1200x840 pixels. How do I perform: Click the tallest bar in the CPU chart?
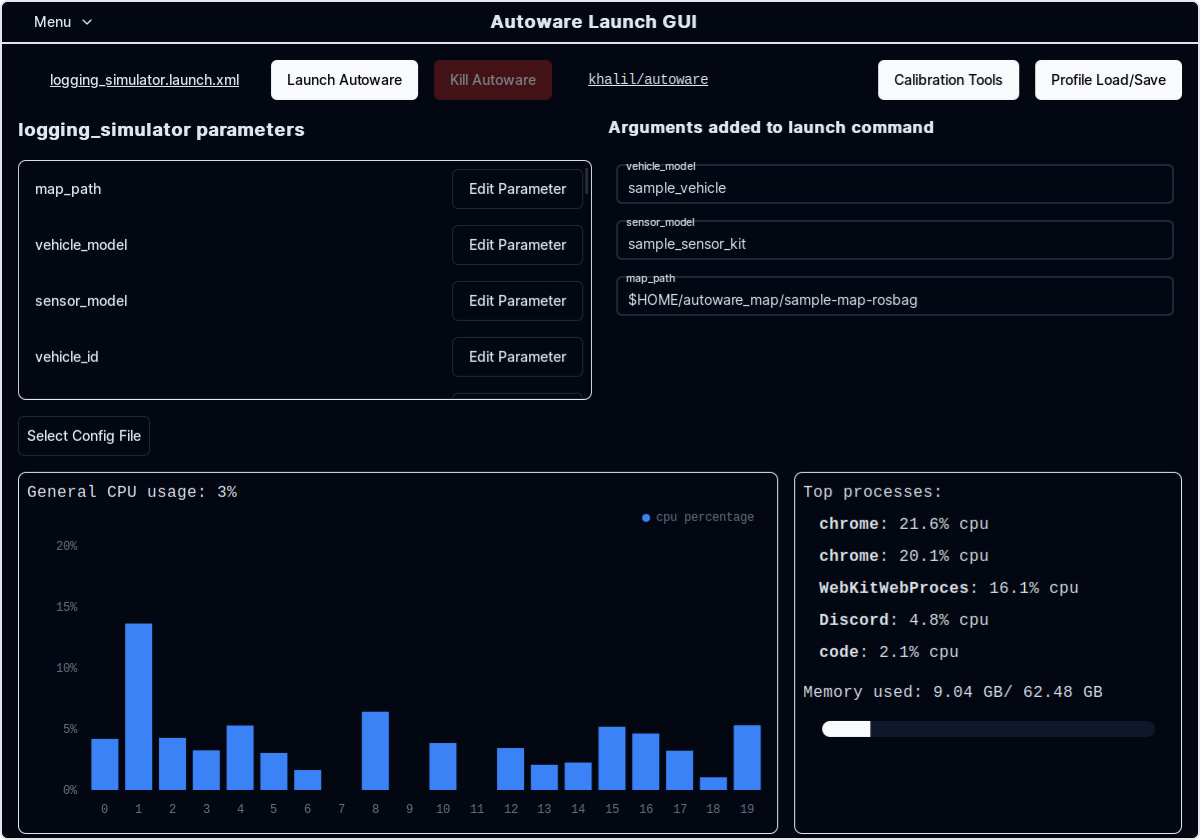point(138,700)
